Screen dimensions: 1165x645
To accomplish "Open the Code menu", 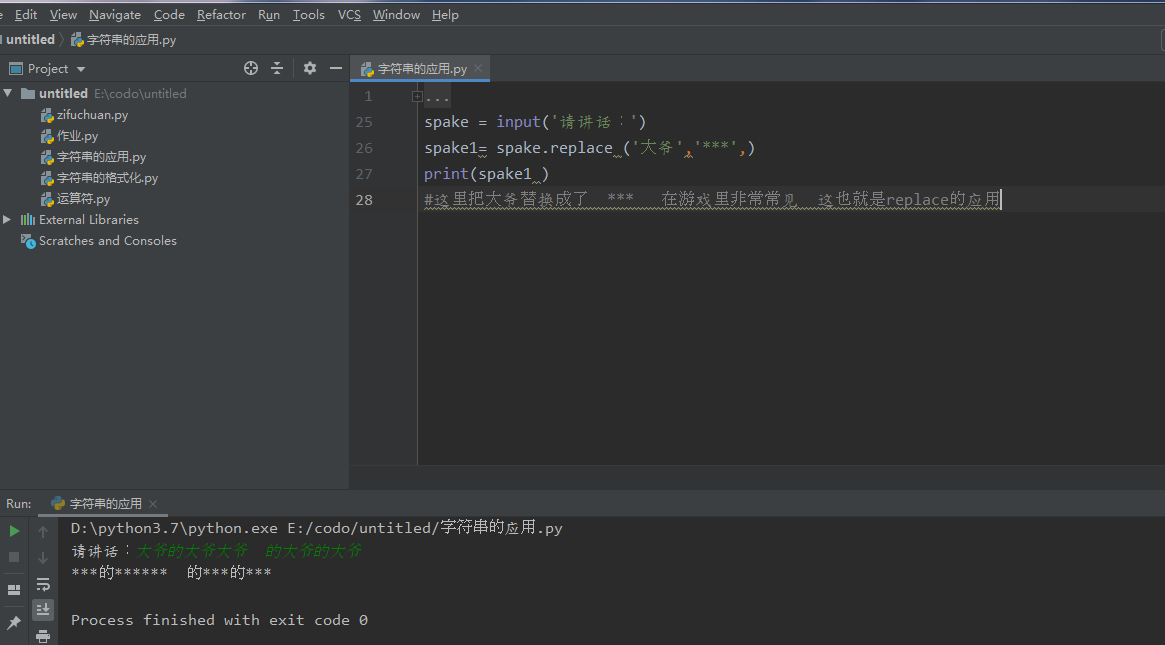I will pos(169,15).
